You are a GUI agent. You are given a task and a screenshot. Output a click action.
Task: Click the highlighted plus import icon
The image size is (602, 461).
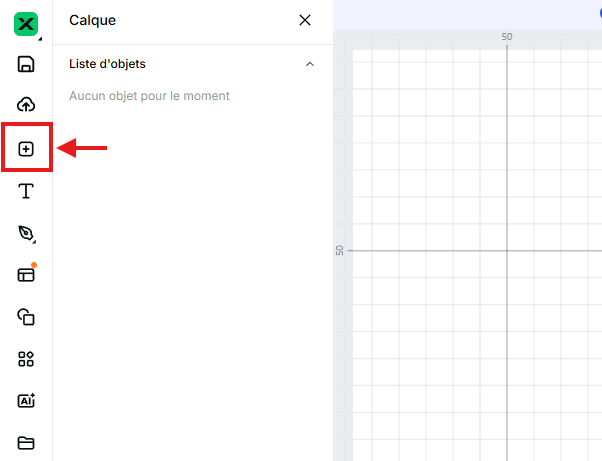coord(26,149)
